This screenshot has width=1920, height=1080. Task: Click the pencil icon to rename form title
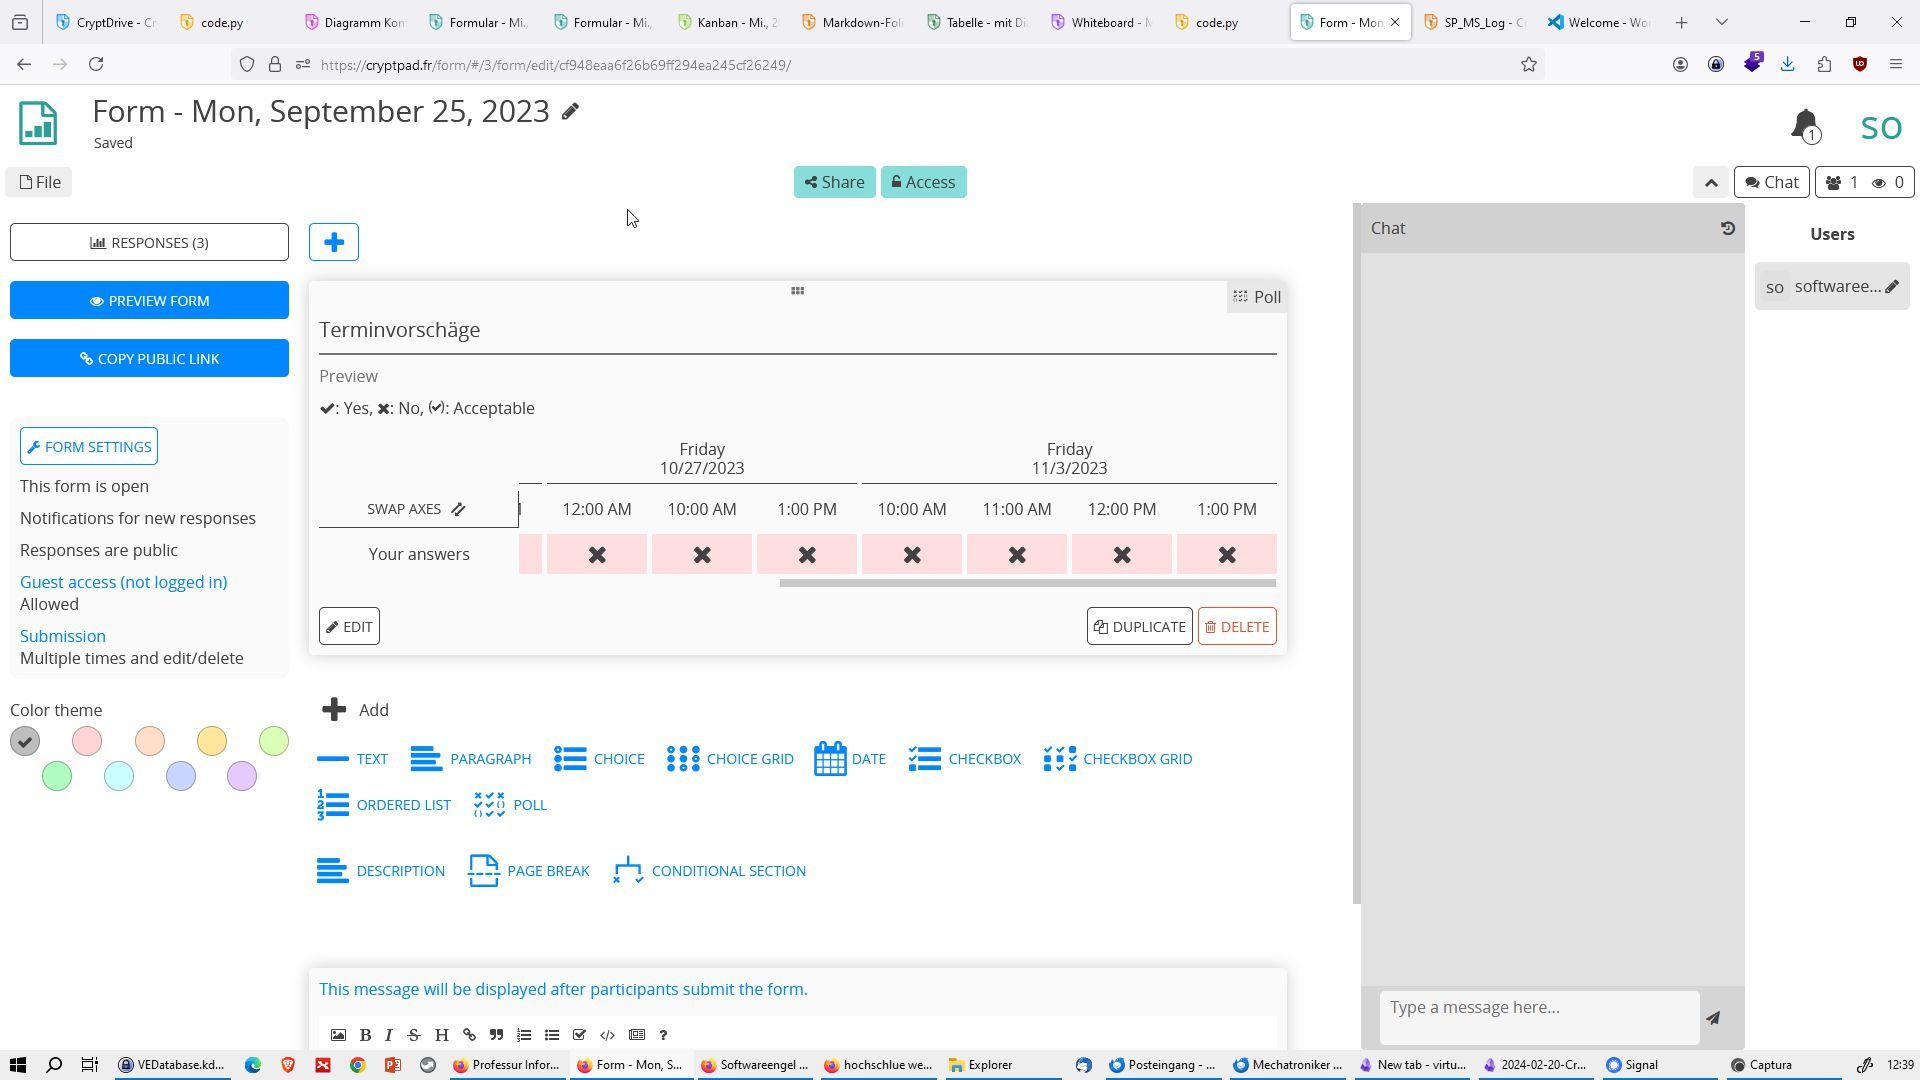(570, 111)
